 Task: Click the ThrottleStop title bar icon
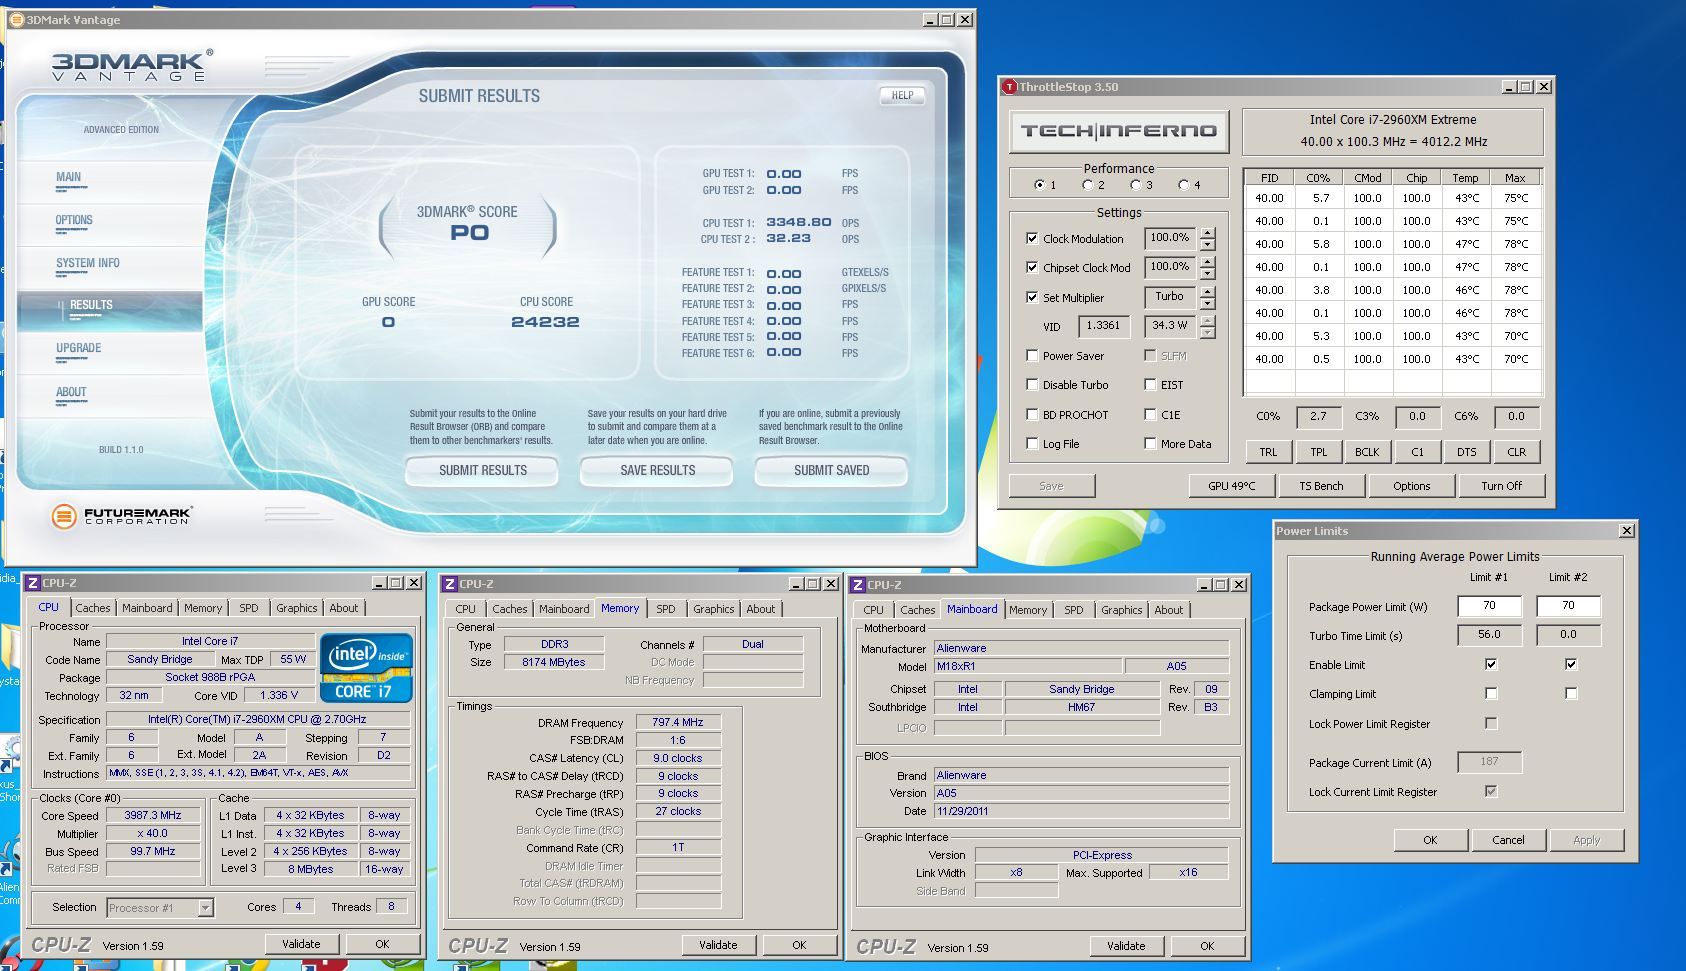pyautogui.click(x=1009, y=87)
